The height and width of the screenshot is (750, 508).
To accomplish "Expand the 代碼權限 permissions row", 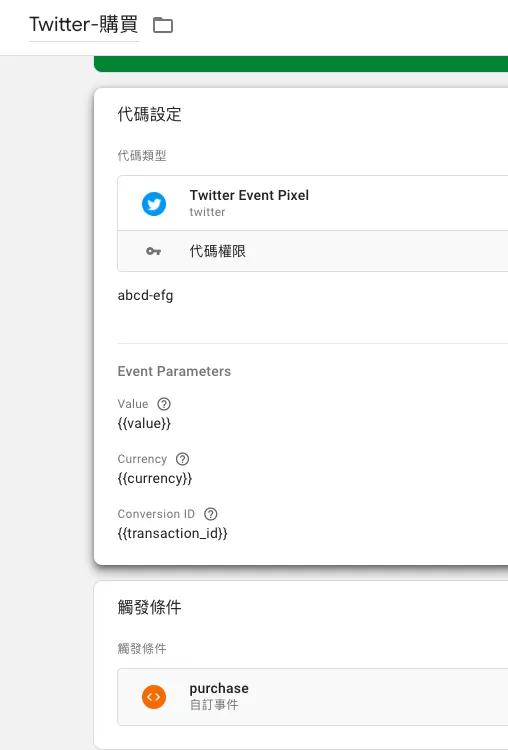I will pyautogui.click(x=313, y=251).
